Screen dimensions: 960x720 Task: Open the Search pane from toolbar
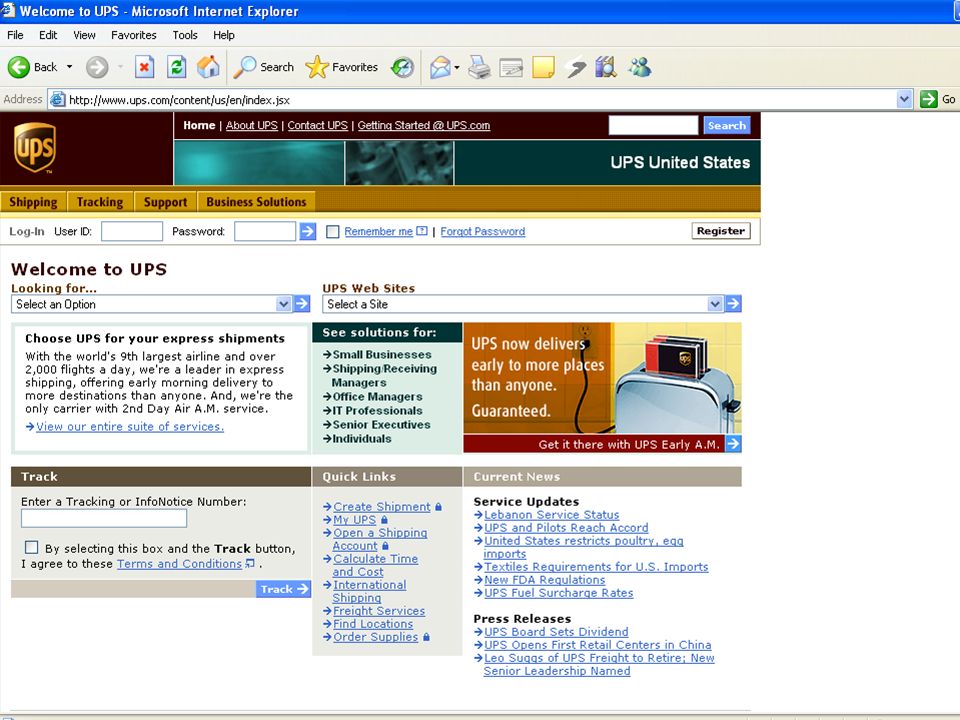coord(264,67)
